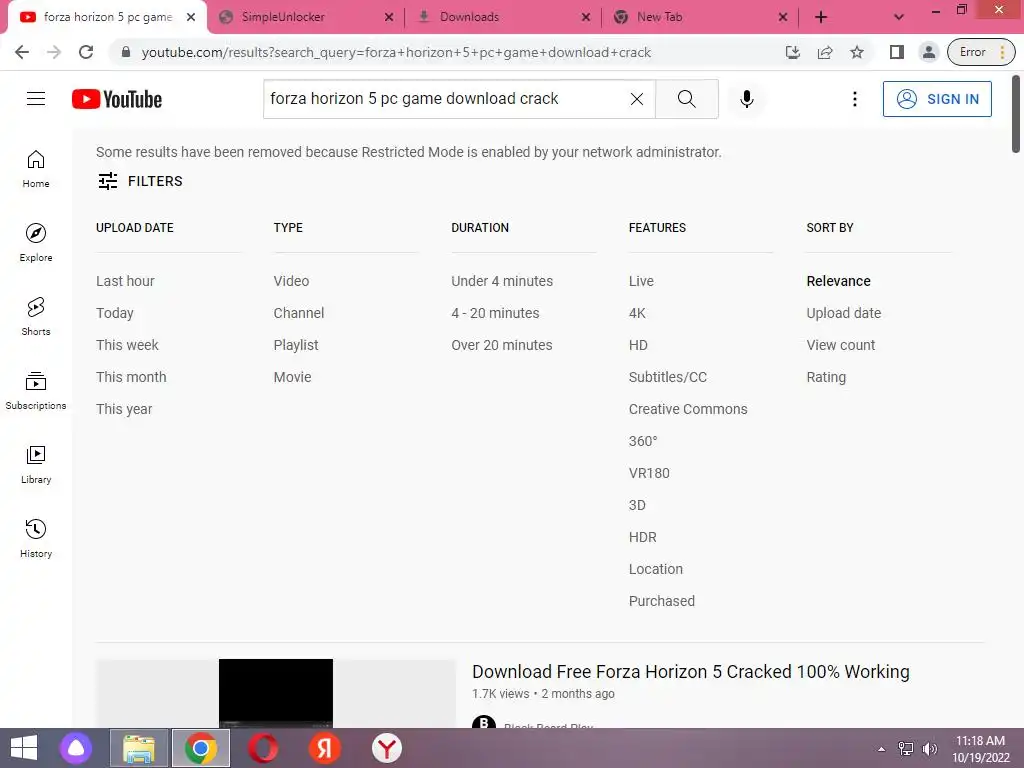Open the Chrome profile avatar
Viewport: 1024px width, 768px height.
[x=928, y=52]
